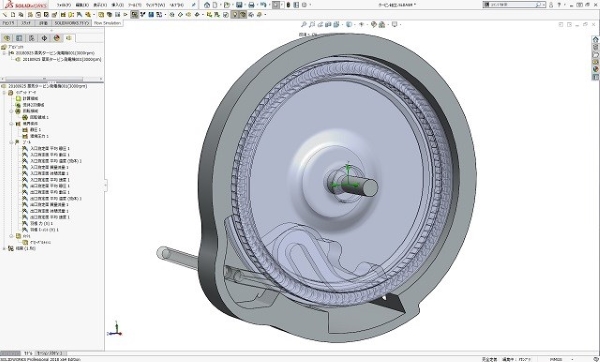
Task: Open the Window menu in the menu bar
Action: point(156,5)
